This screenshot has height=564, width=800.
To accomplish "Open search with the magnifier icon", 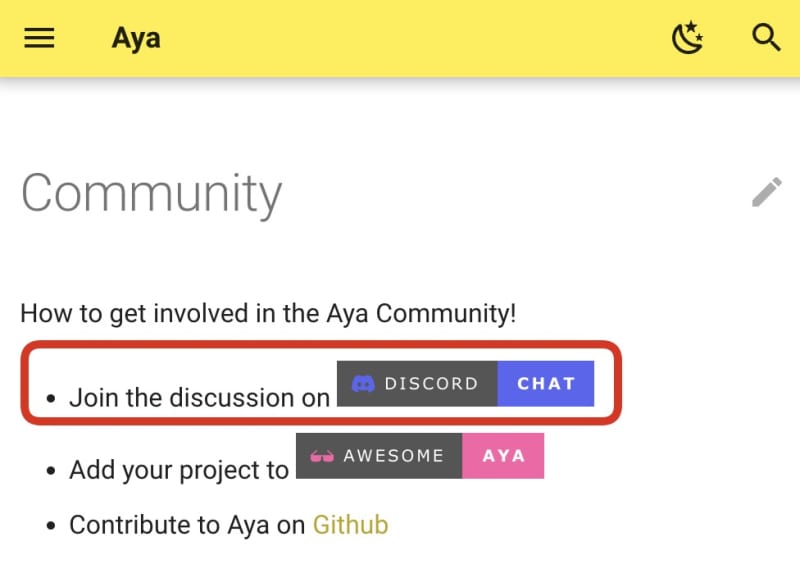I will [766, 38].
